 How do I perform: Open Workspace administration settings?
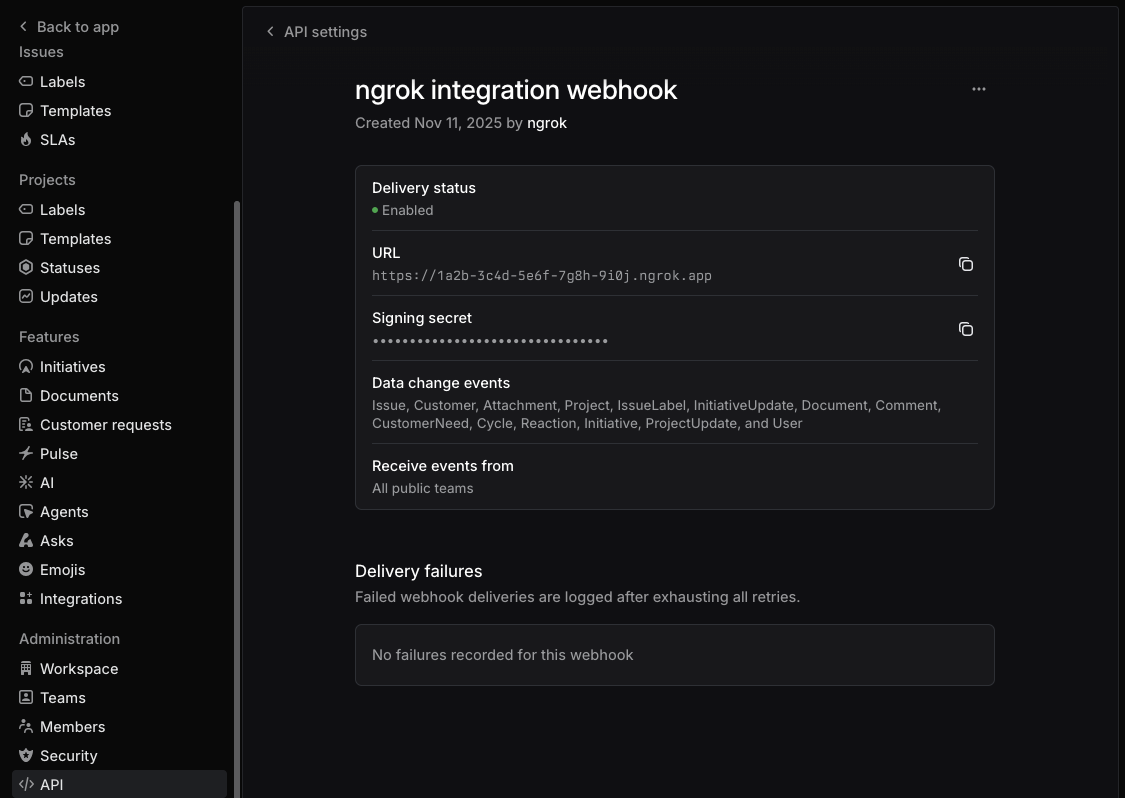coord(78,669)
